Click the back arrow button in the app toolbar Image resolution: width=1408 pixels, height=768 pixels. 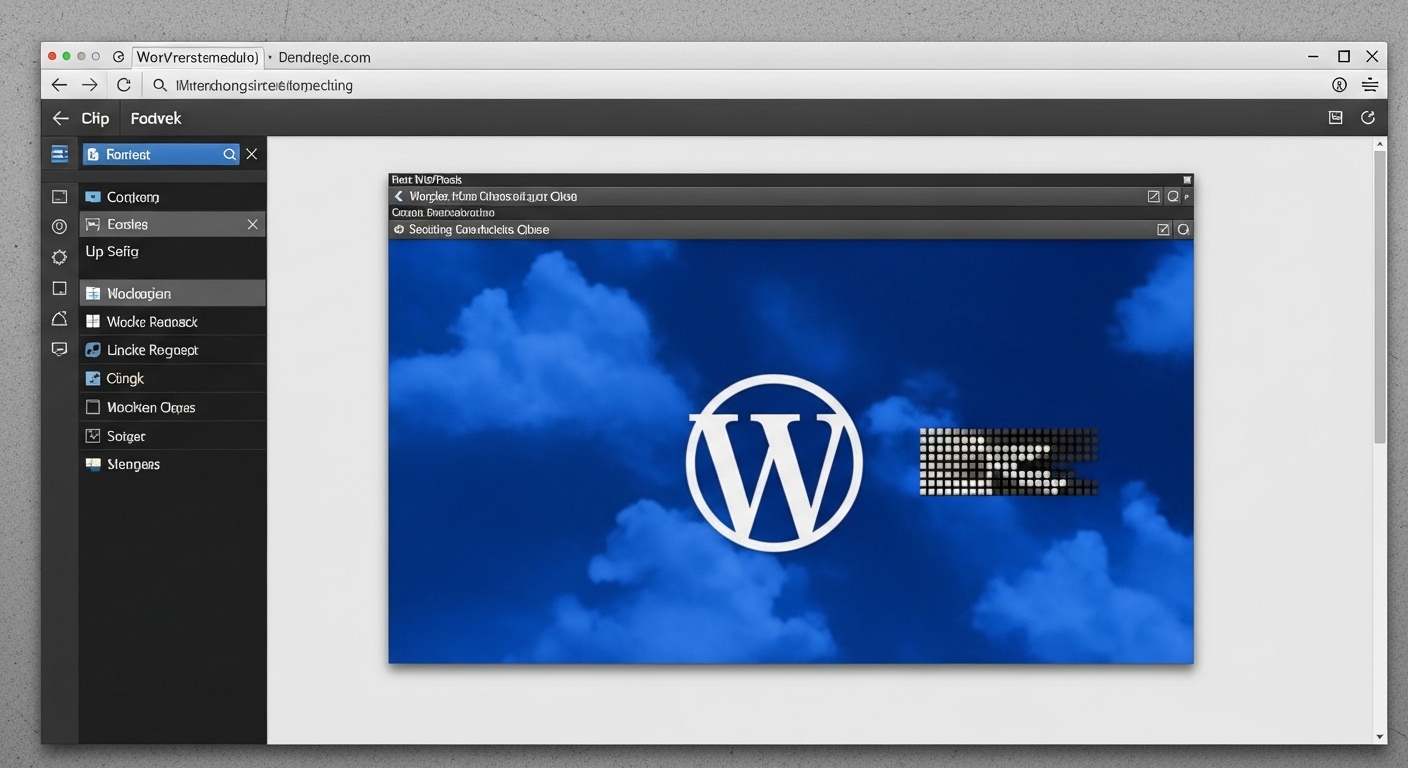click(x=59, y=118)
